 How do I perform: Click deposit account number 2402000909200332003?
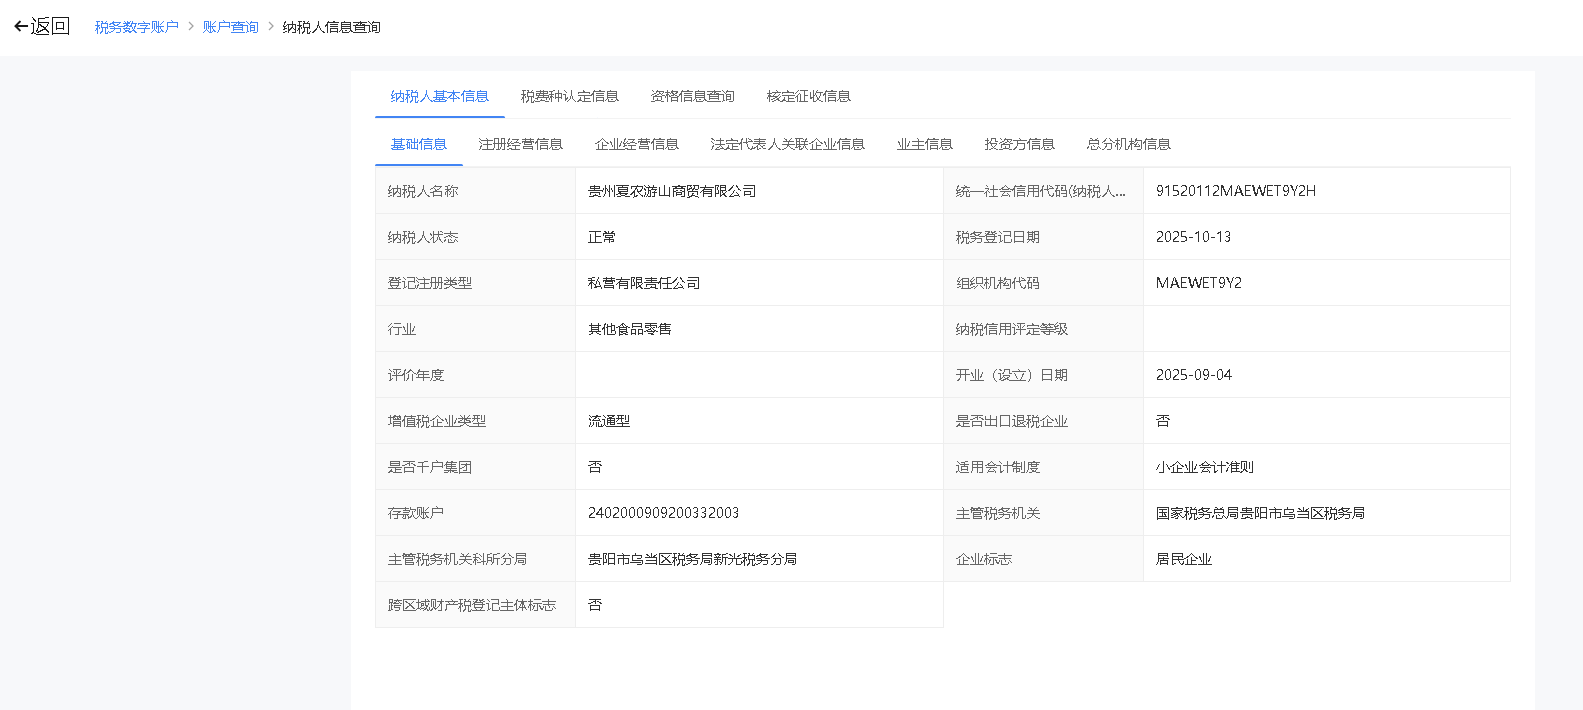click(663, 513)
